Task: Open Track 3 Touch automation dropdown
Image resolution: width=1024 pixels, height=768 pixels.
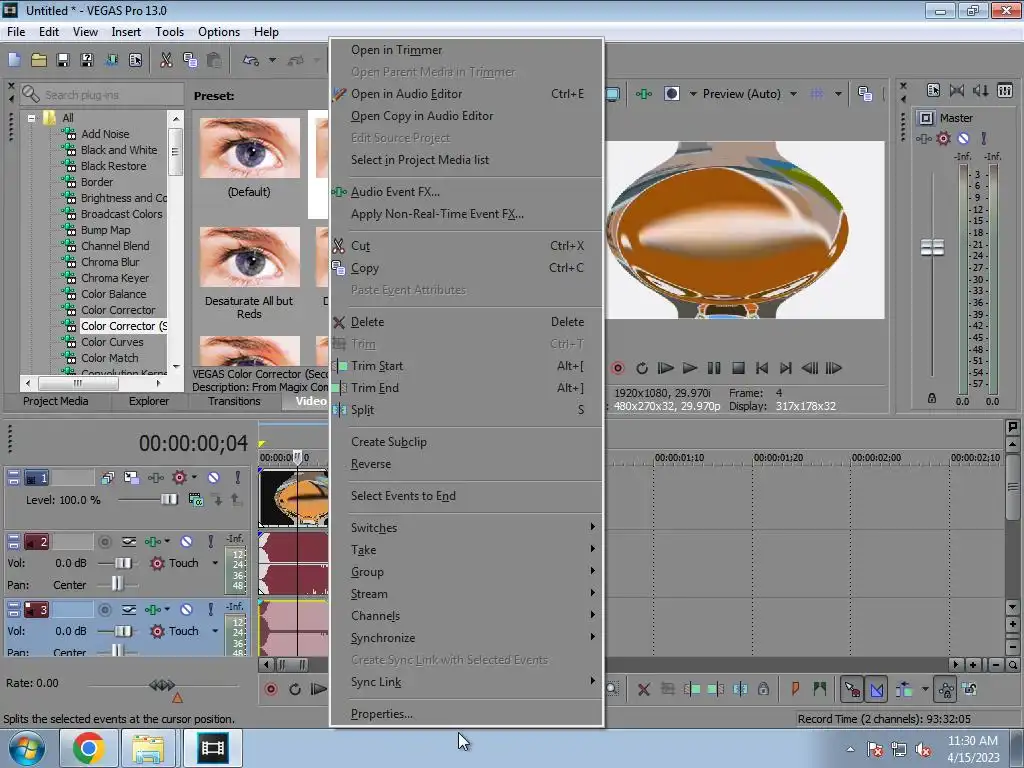Action: [x=215, y=631]
